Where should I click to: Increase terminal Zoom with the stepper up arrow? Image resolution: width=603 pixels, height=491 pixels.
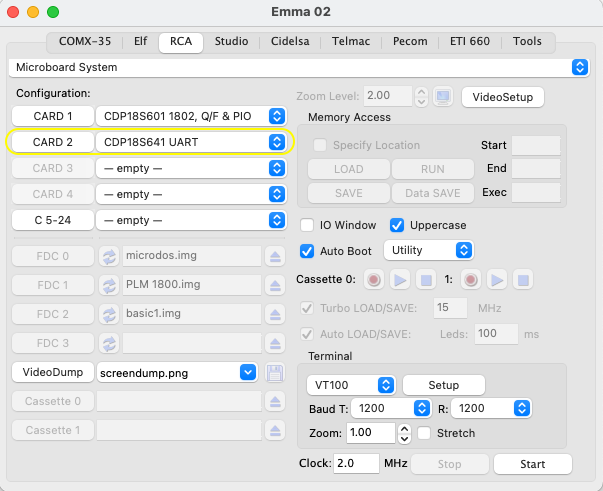(404, 428)
